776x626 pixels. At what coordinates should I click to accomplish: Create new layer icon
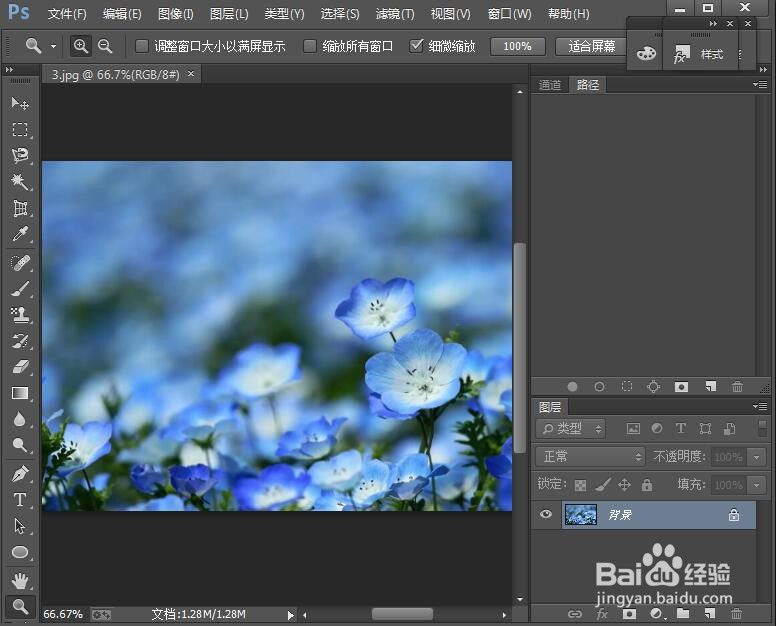point(710,614)
